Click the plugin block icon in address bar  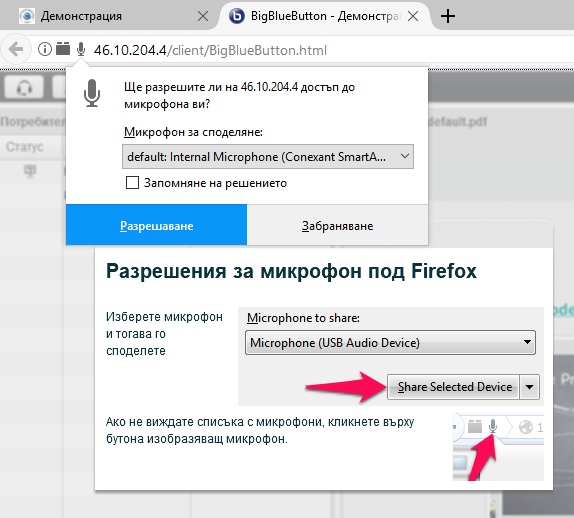tap(63, 49)
